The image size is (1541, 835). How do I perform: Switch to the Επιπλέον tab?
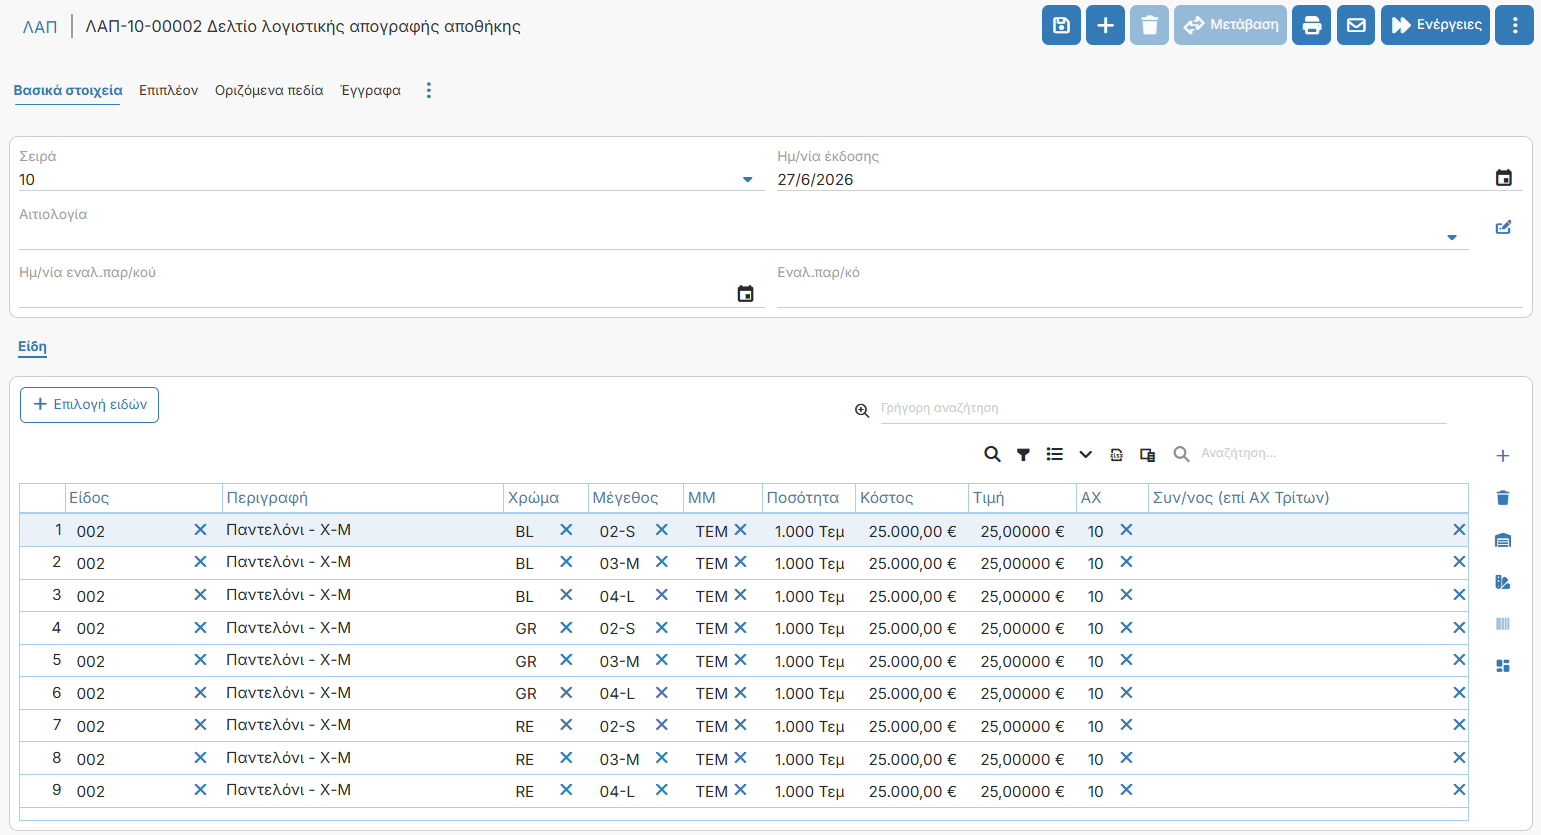tap(168, 90)
